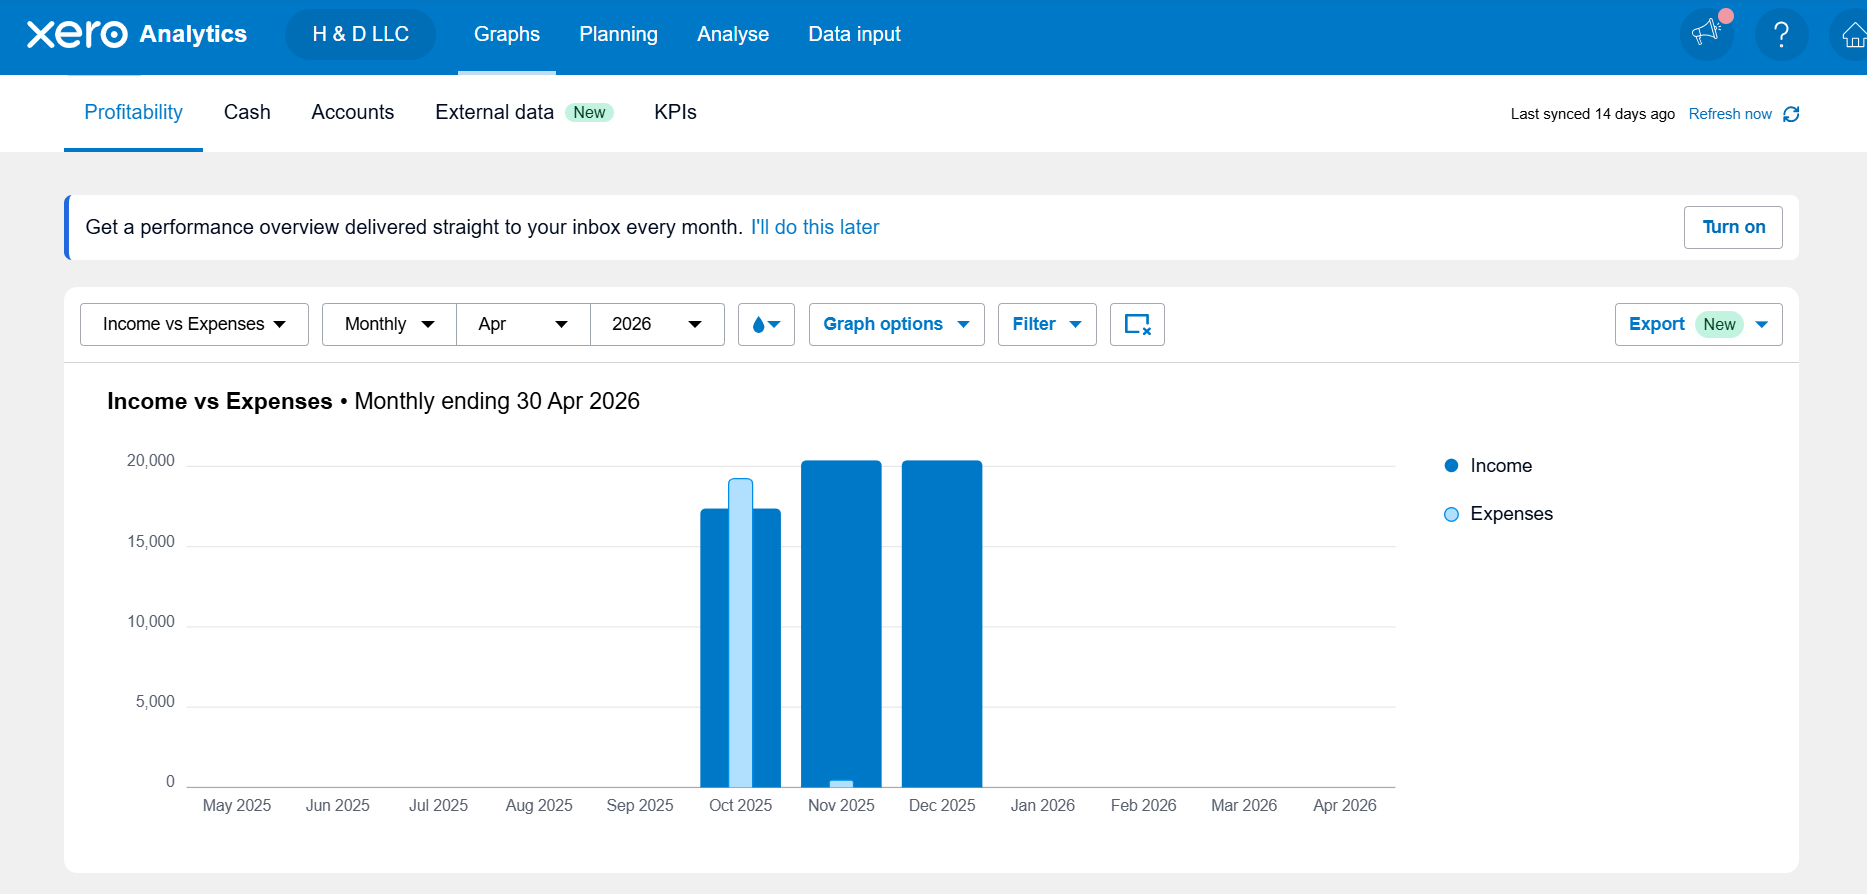Expand the Monthly period dropdown

point(389,324)
